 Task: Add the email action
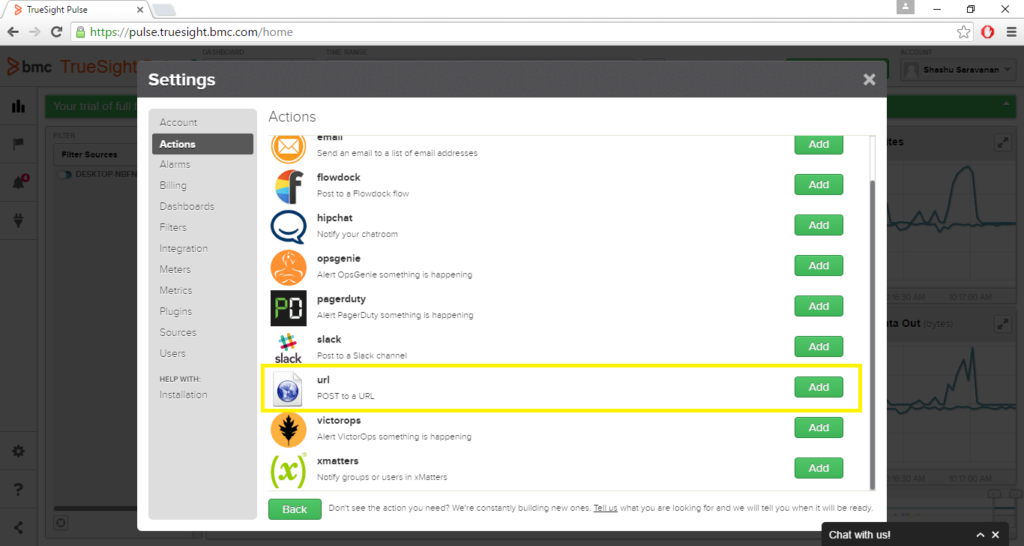(818, 144)
